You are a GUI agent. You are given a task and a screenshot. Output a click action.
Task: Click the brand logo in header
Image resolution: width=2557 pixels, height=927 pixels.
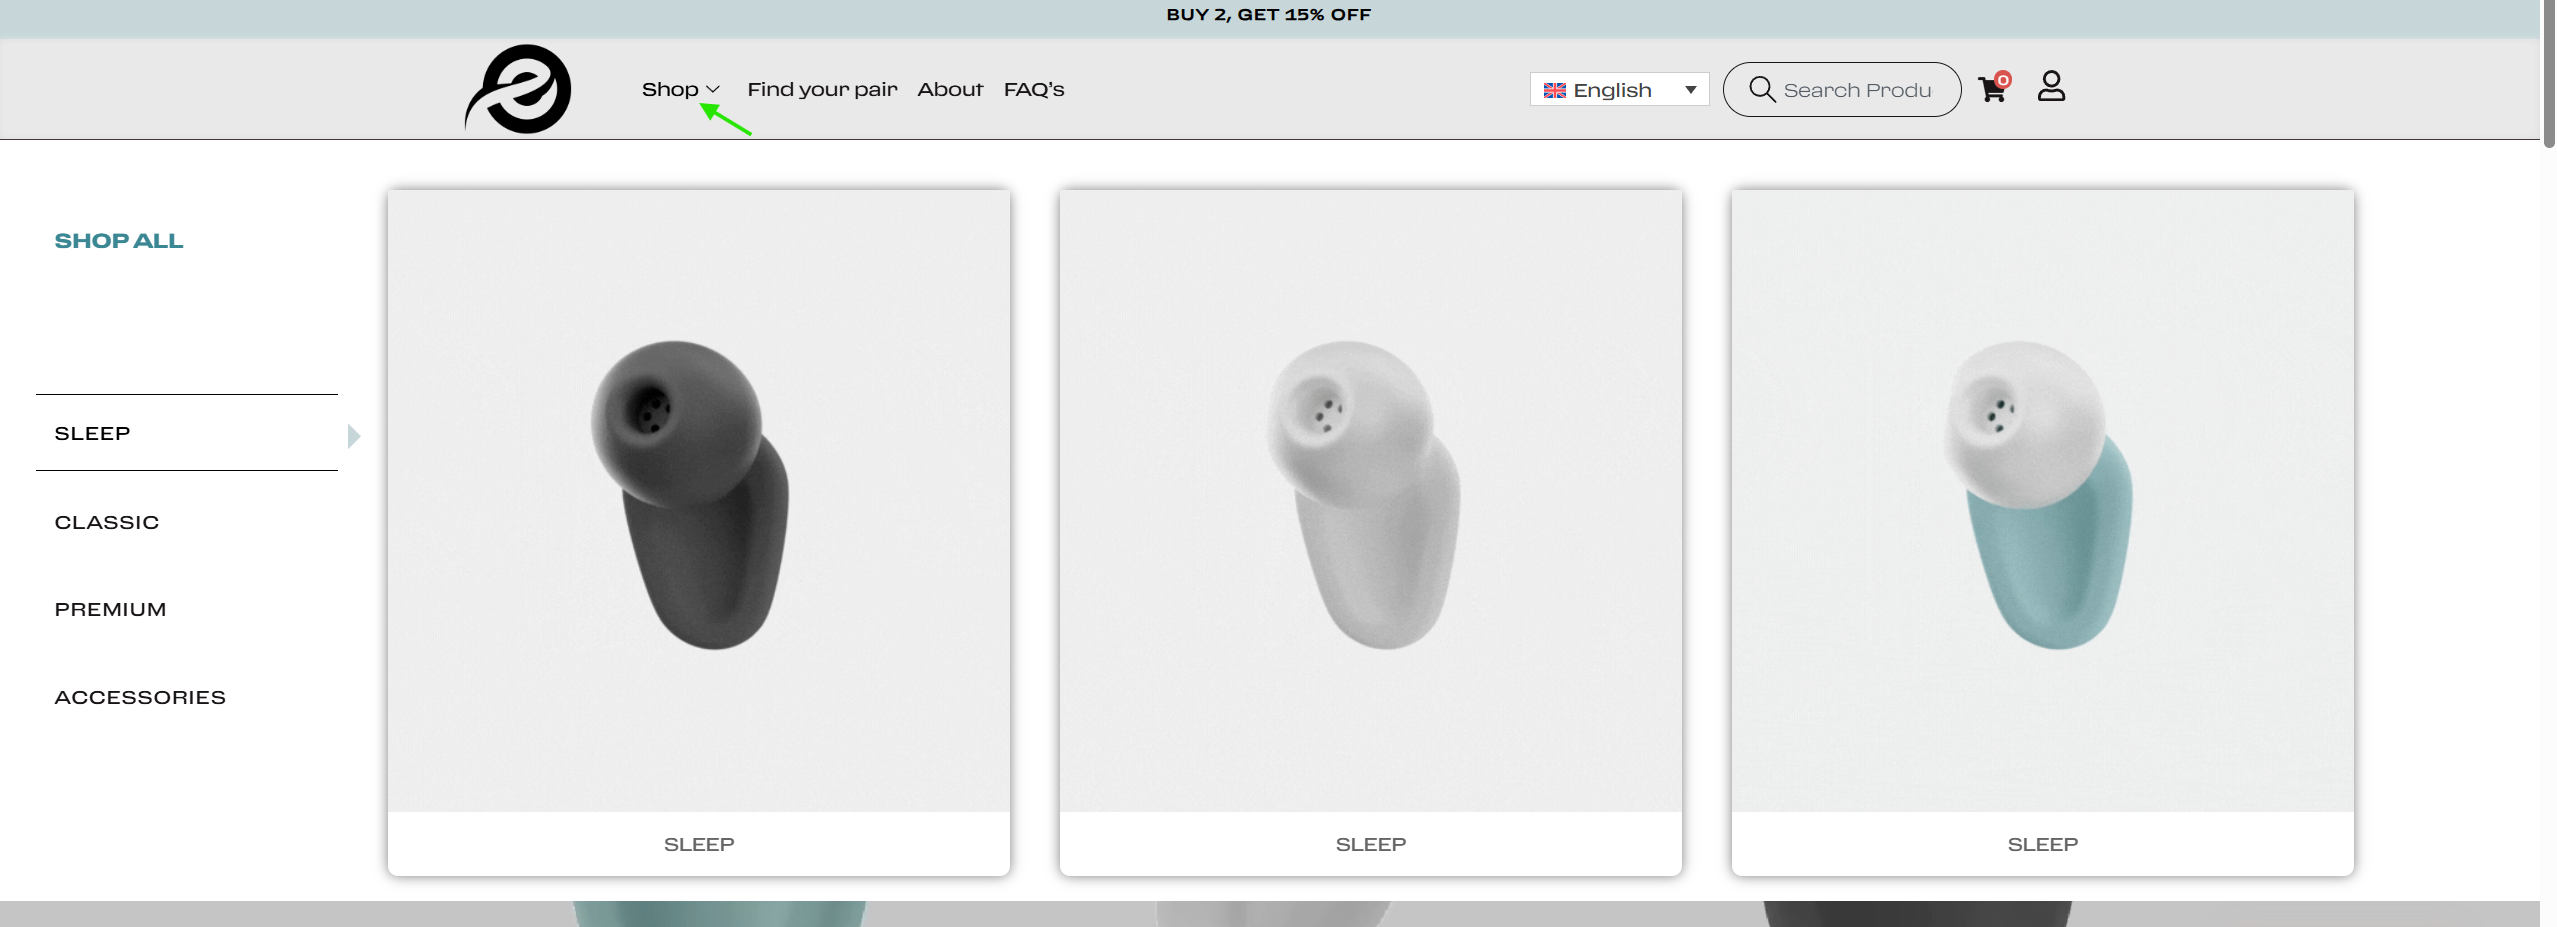click(x=519, y=89)
